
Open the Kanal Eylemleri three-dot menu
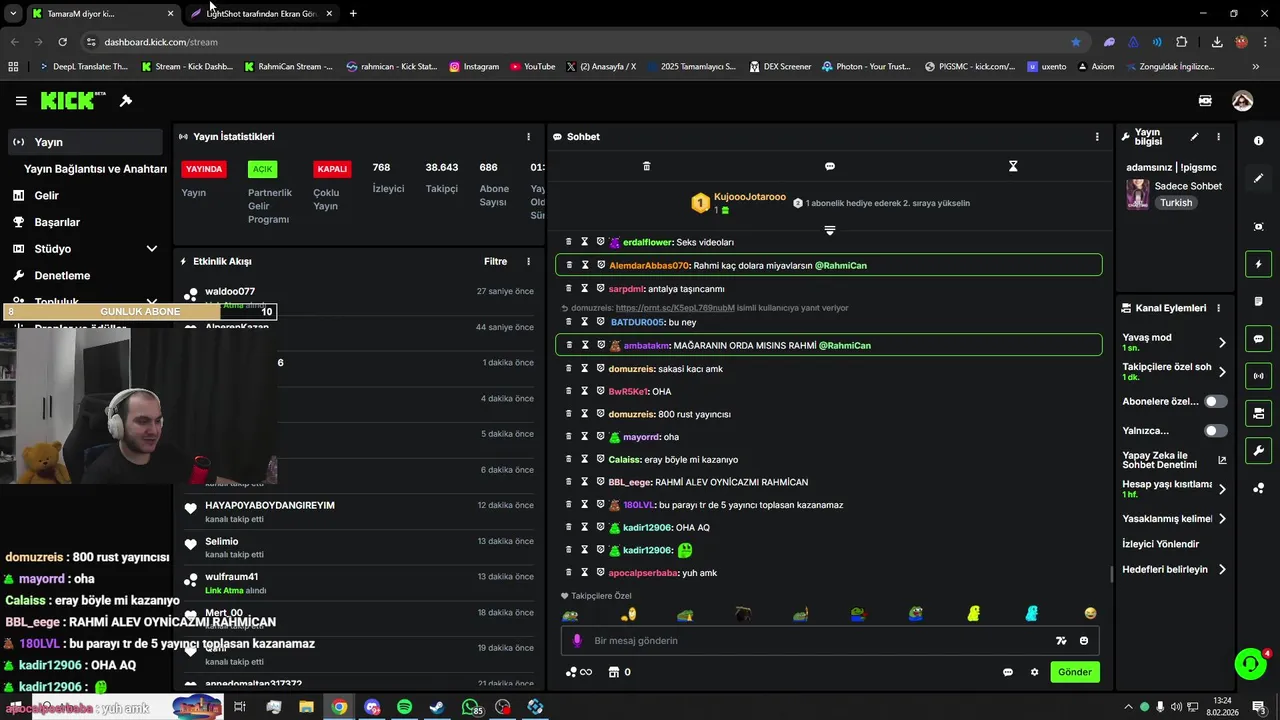[1218, 308]
